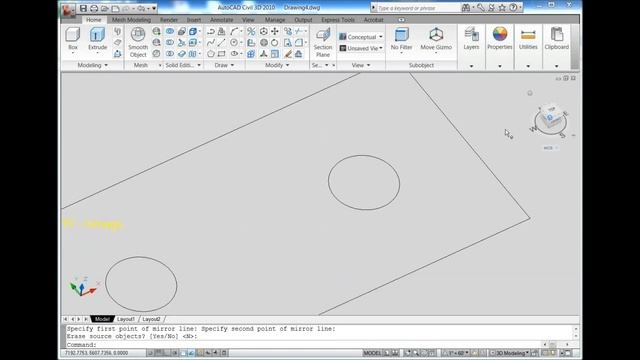The width and height of the screenshot is (640, 360).
Task: Expand the Layers panel arrow
Action: click(x=471, y=66)
